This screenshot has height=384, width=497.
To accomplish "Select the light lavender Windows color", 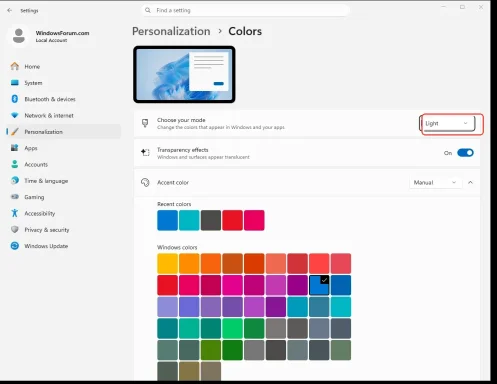I will pos(167,307).
